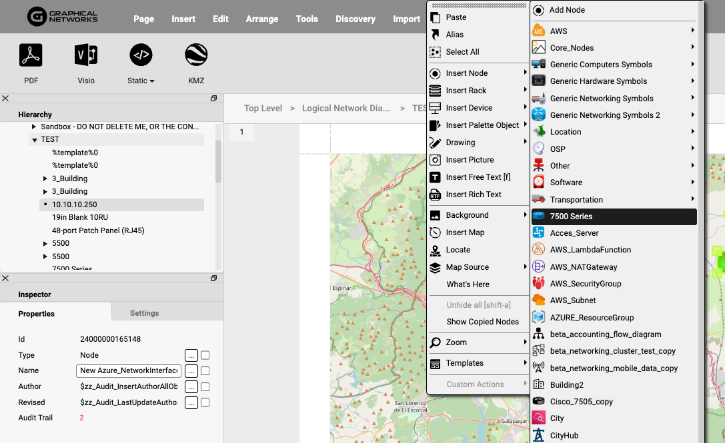Switch to the Settings tab

point(144,313)
